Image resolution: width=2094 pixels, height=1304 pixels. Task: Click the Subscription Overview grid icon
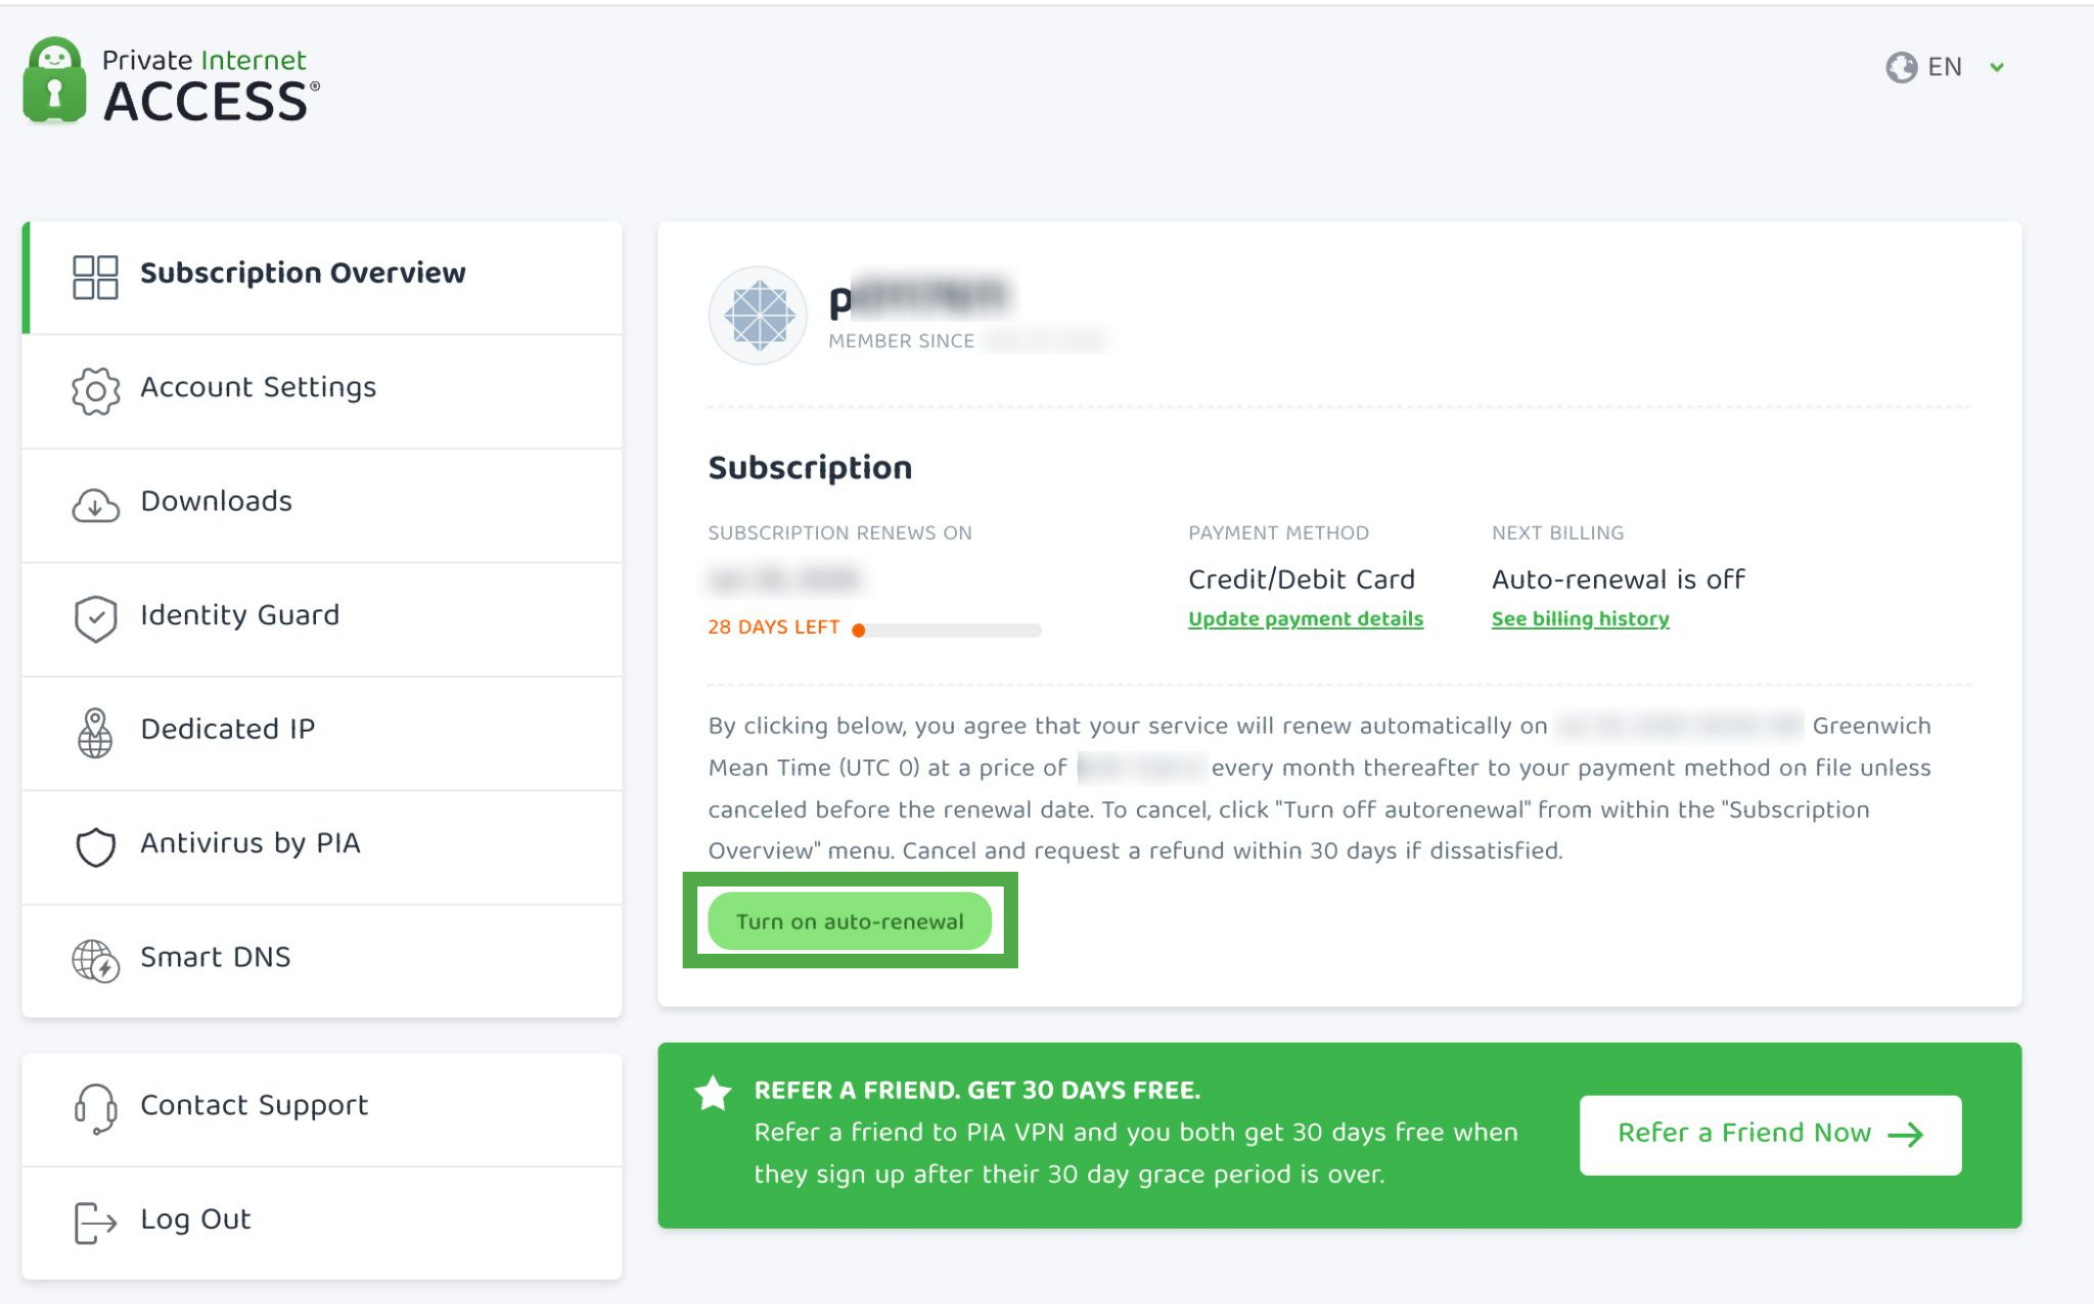(95, 277)
